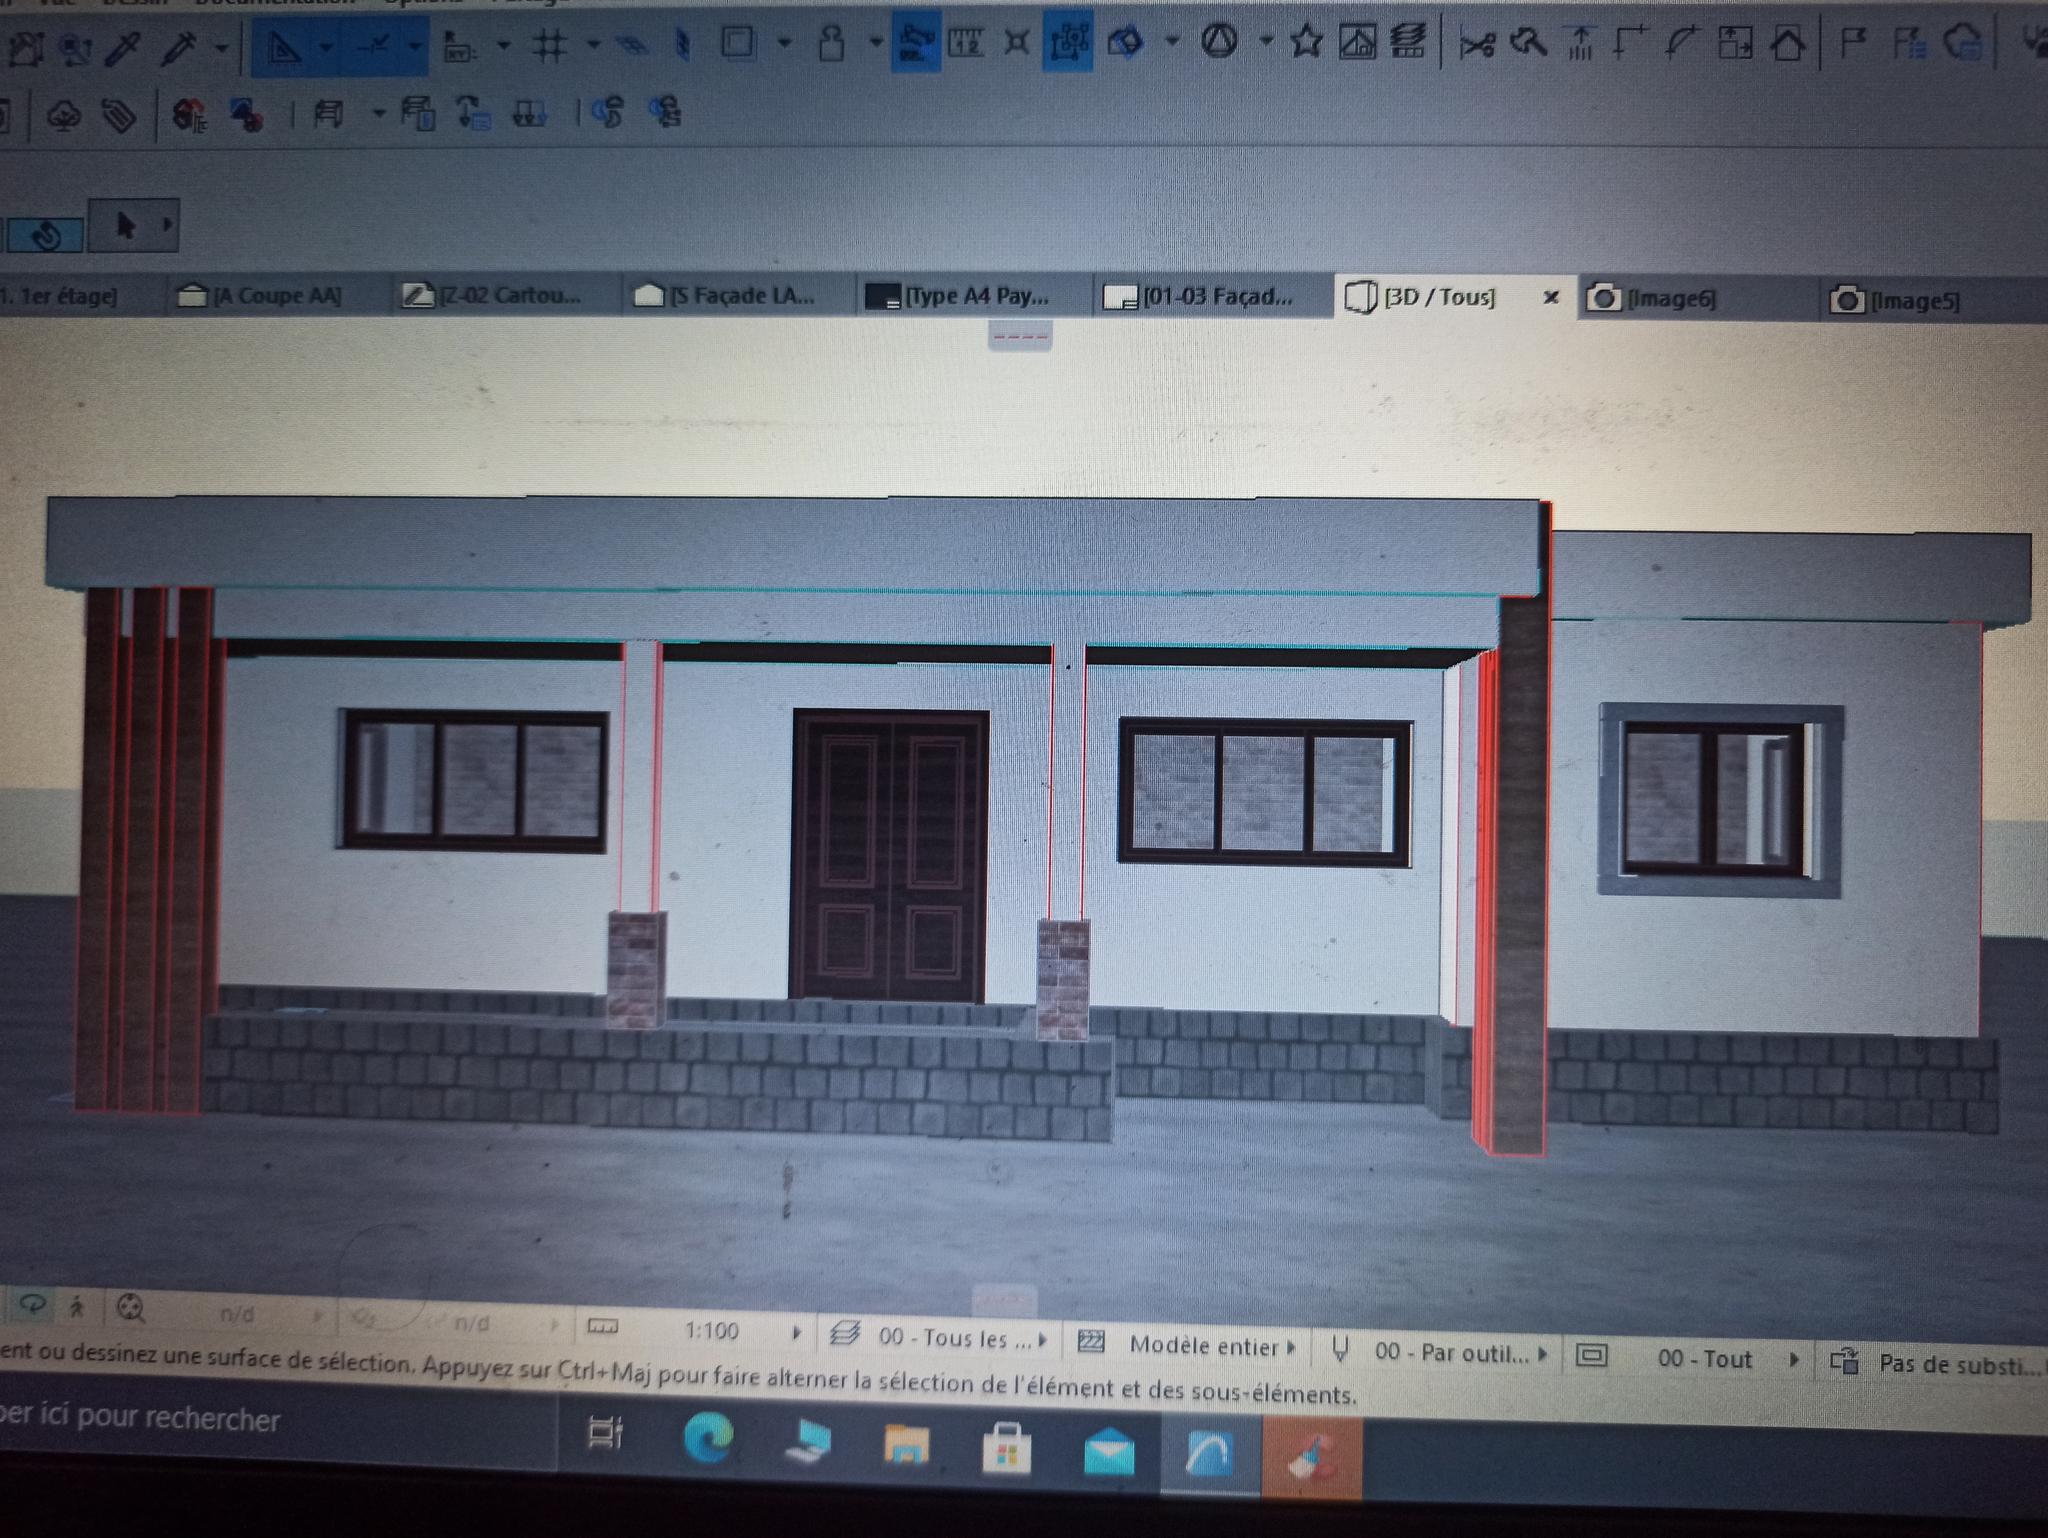The image size is (2048, 1538).
Task: Switch to the A Coupe AA tab
Action: [x=276, y=296]
